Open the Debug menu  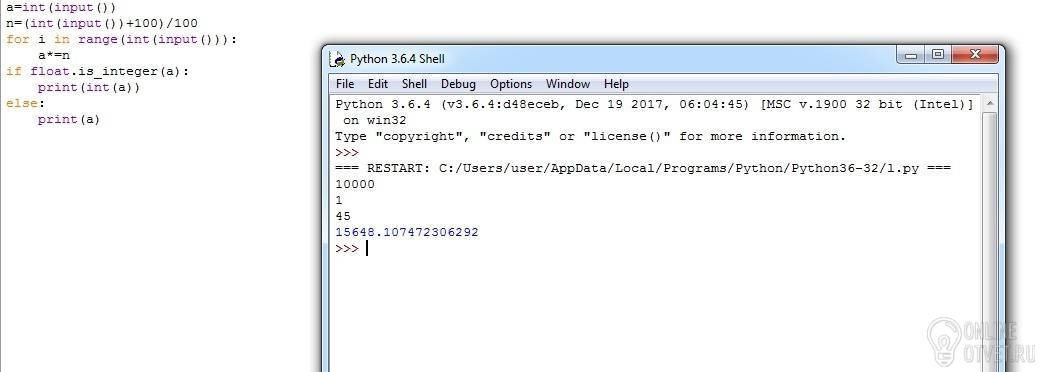[458, 84]
